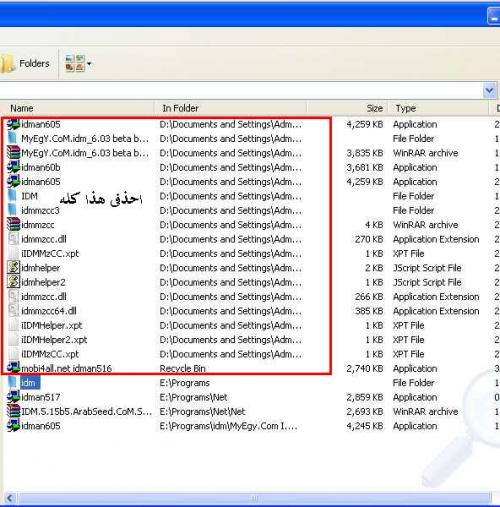This screenshot has width=500, height=507.
Task: Expand the address bar dropdown arrow
Action: point(489,91)
